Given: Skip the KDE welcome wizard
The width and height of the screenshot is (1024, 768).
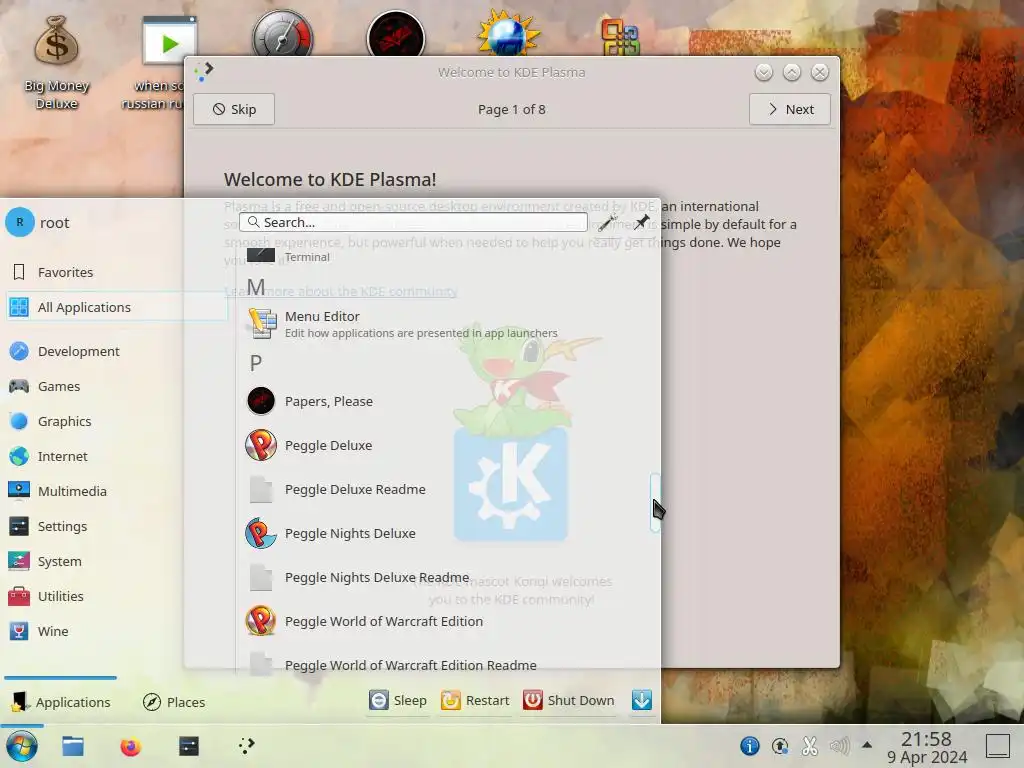Looking at the screenshot, I should tap(234, 109).
